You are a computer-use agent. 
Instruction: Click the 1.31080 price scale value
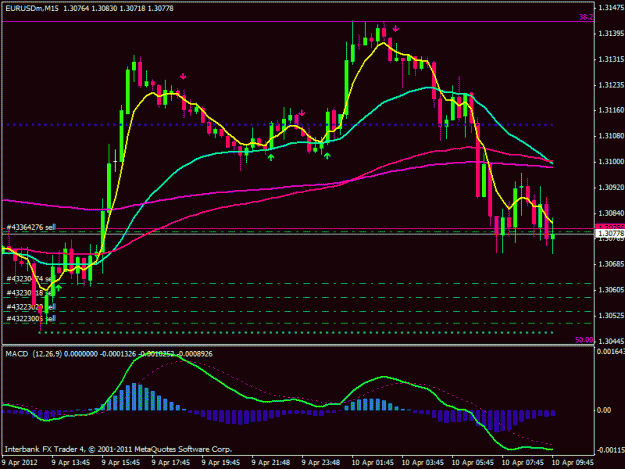(x=611, y=136)
